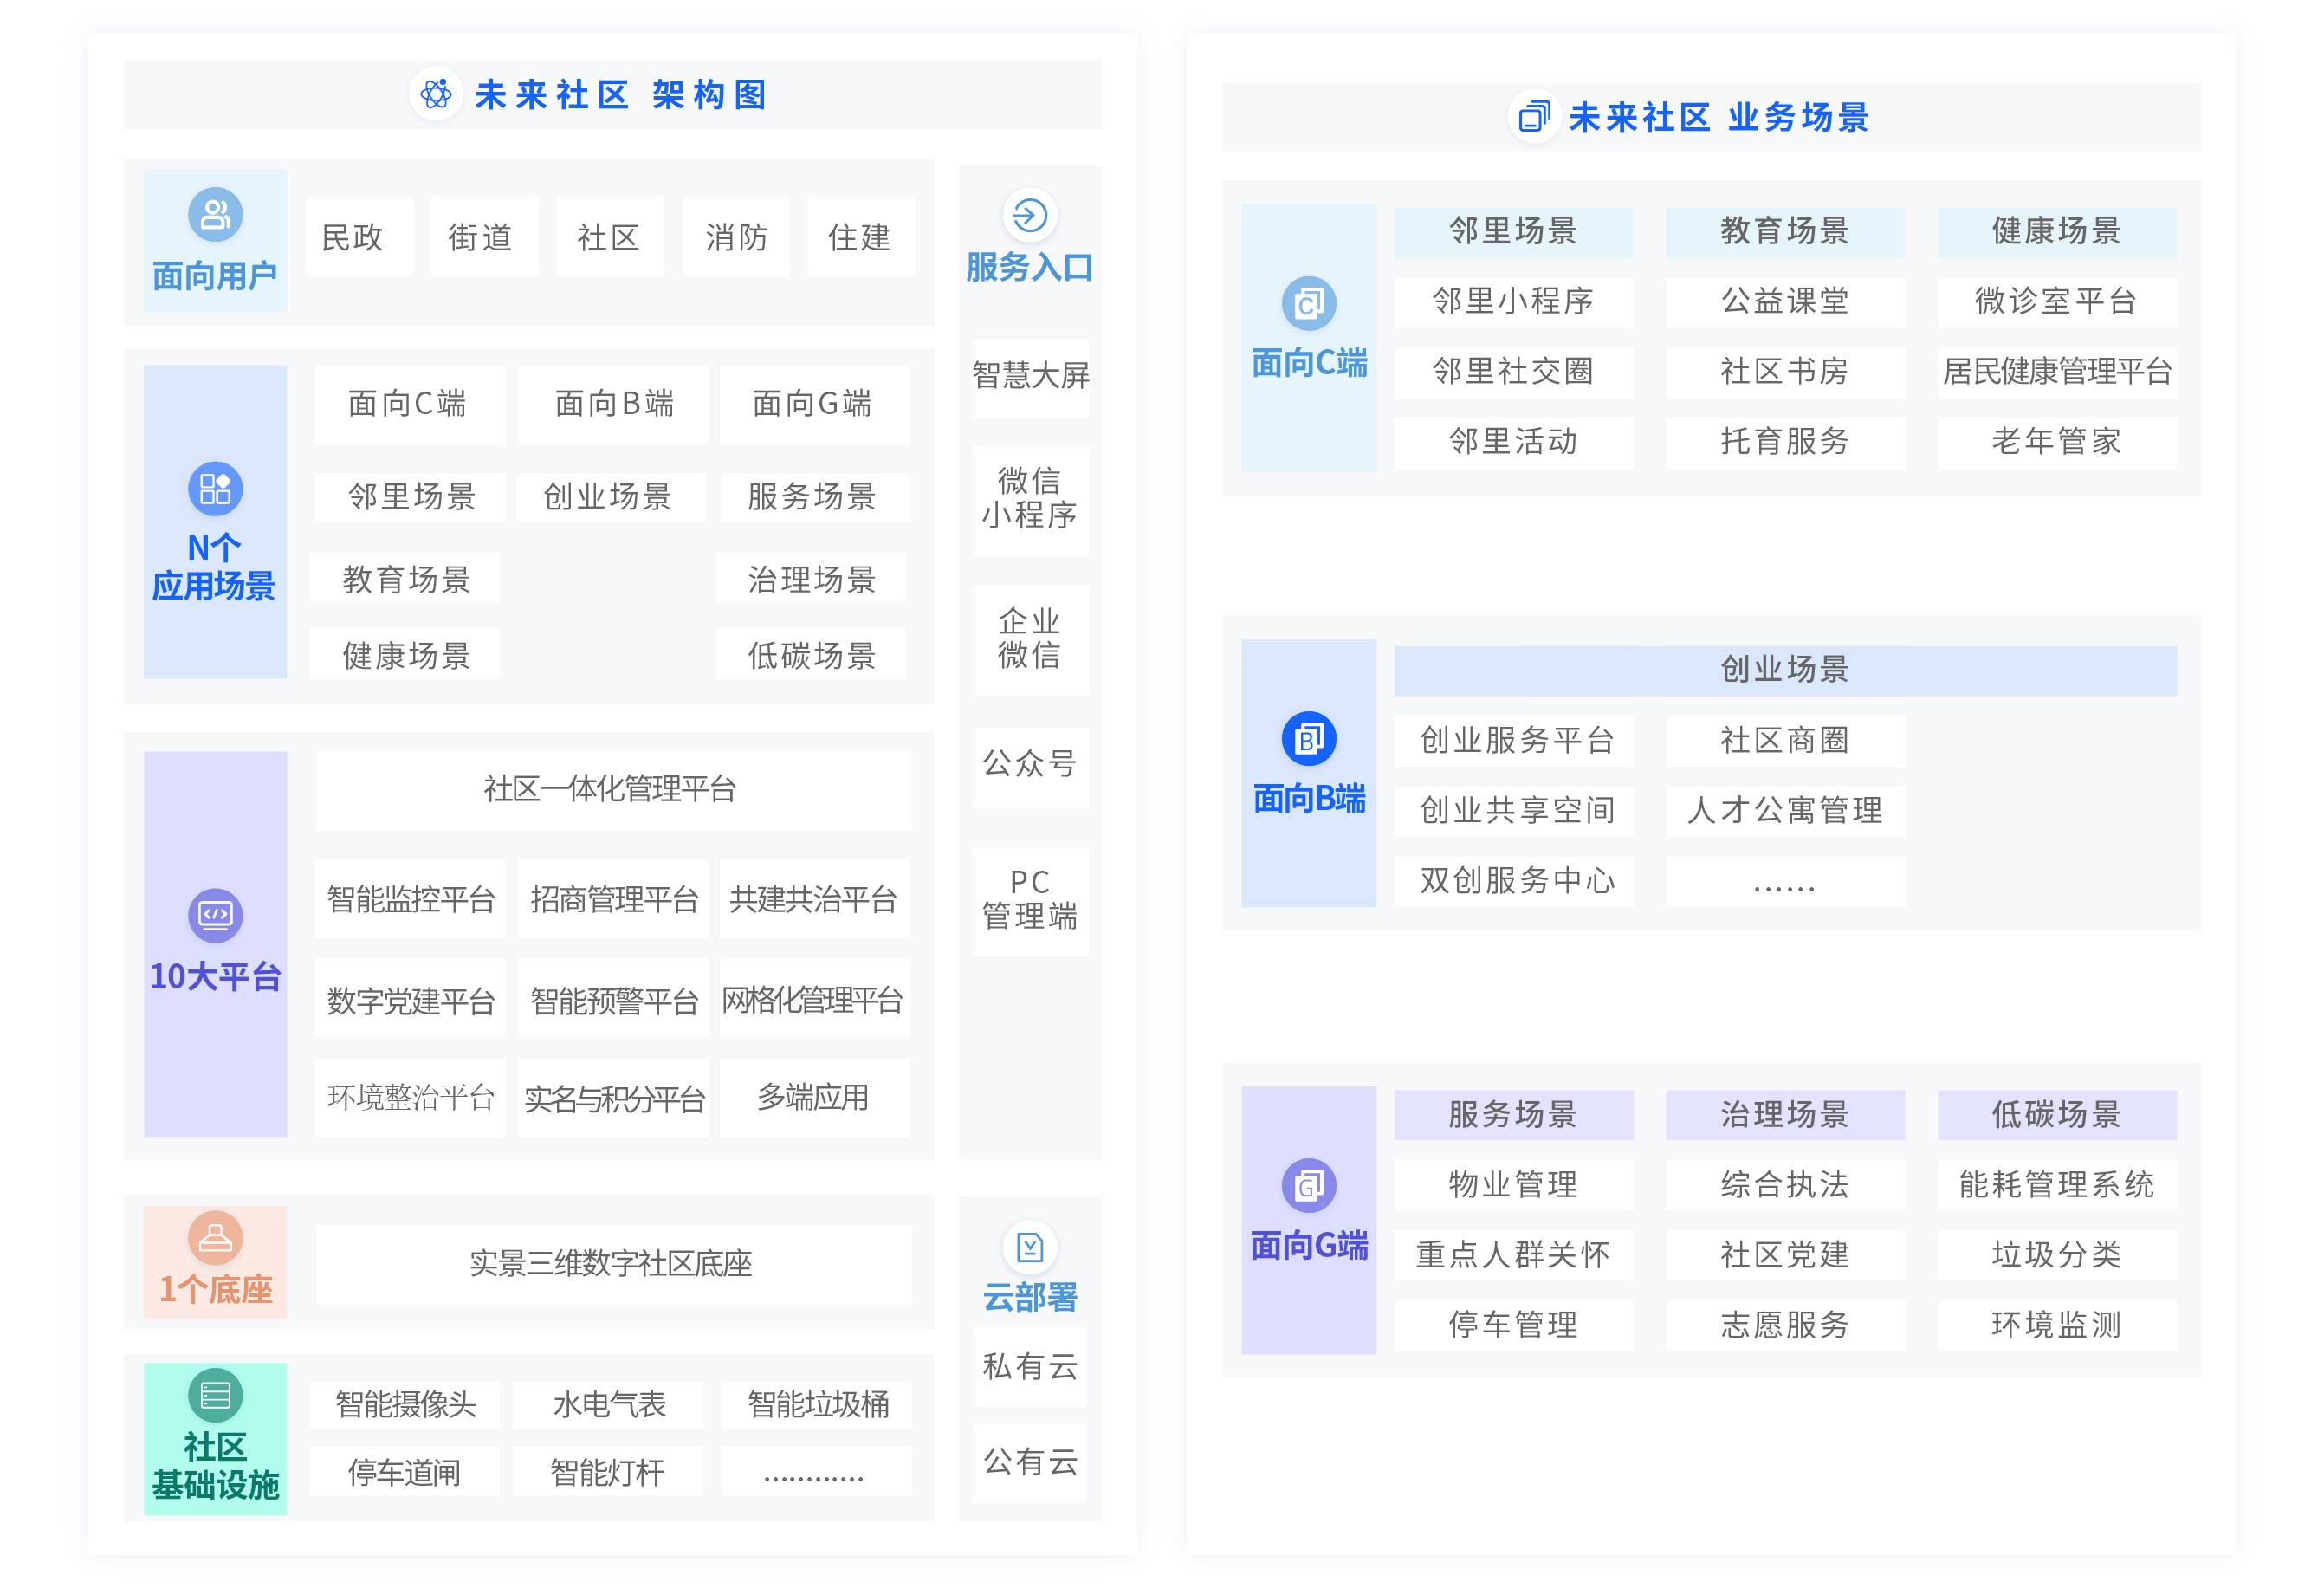
Task: Open the 社区一体化管理平台 box
Action: [612, 789]
